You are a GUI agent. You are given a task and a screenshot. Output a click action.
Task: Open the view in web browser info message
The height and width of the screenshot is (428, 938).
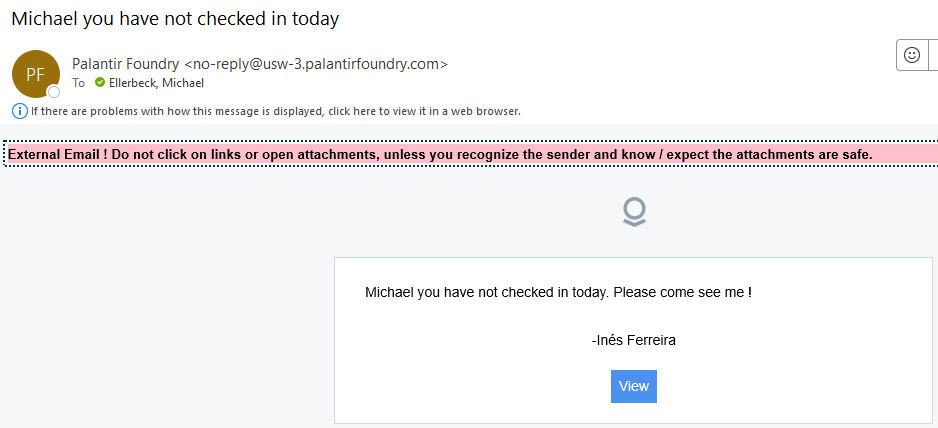[x=276, y=111]
